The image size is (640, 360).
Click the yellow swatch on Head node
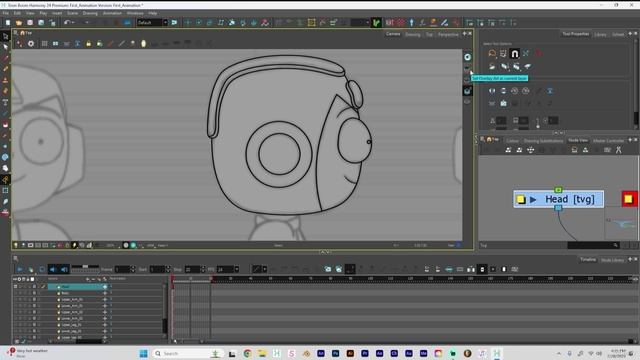[x=520, y=199]
